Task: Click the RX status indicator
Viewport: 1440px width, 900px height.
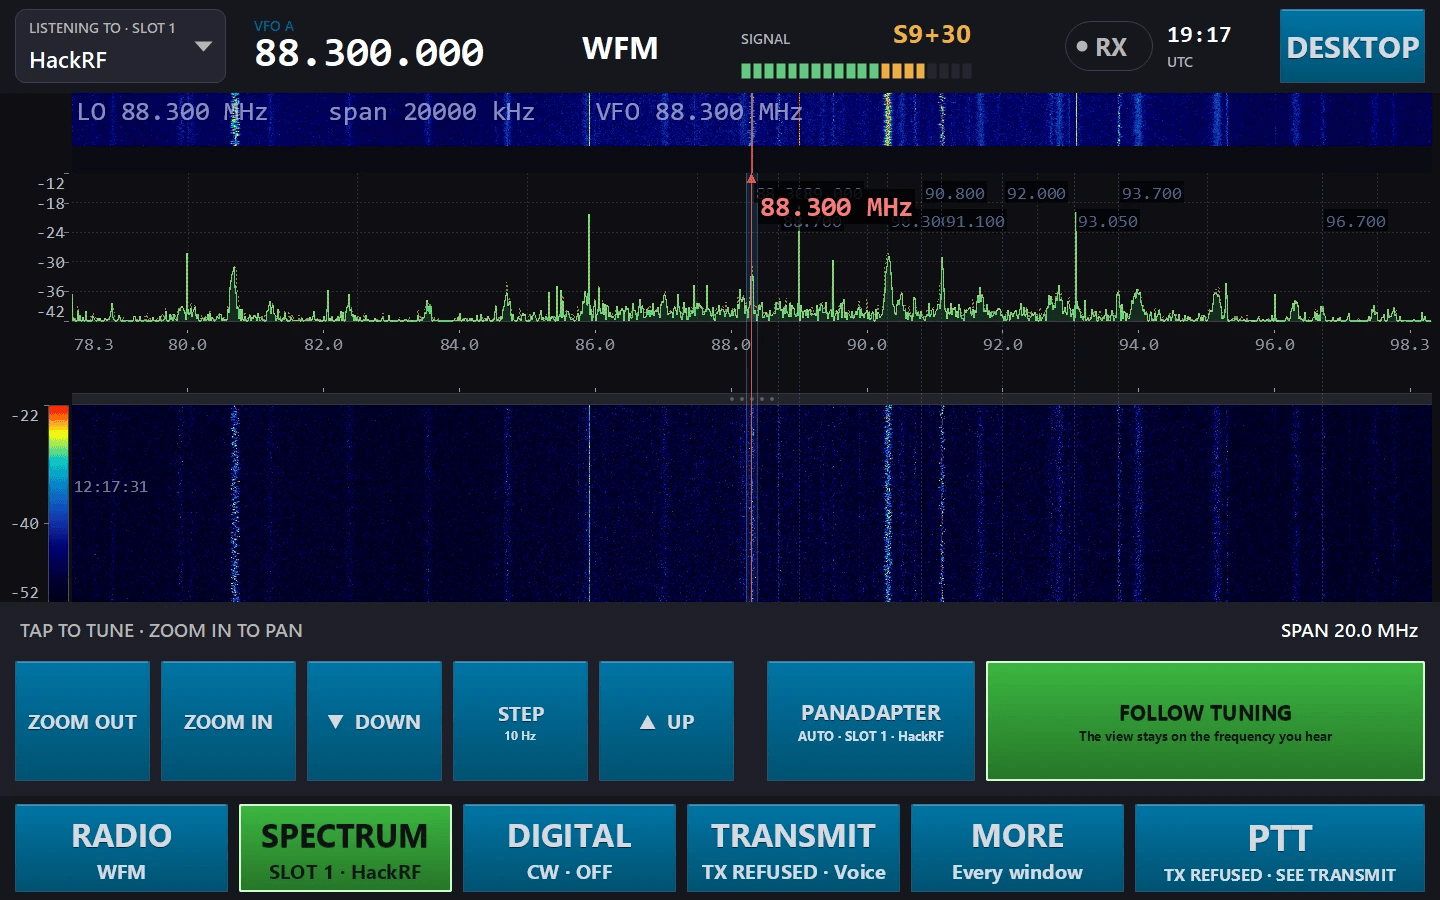Action: pyautogui.click(x=1109, y=47)
